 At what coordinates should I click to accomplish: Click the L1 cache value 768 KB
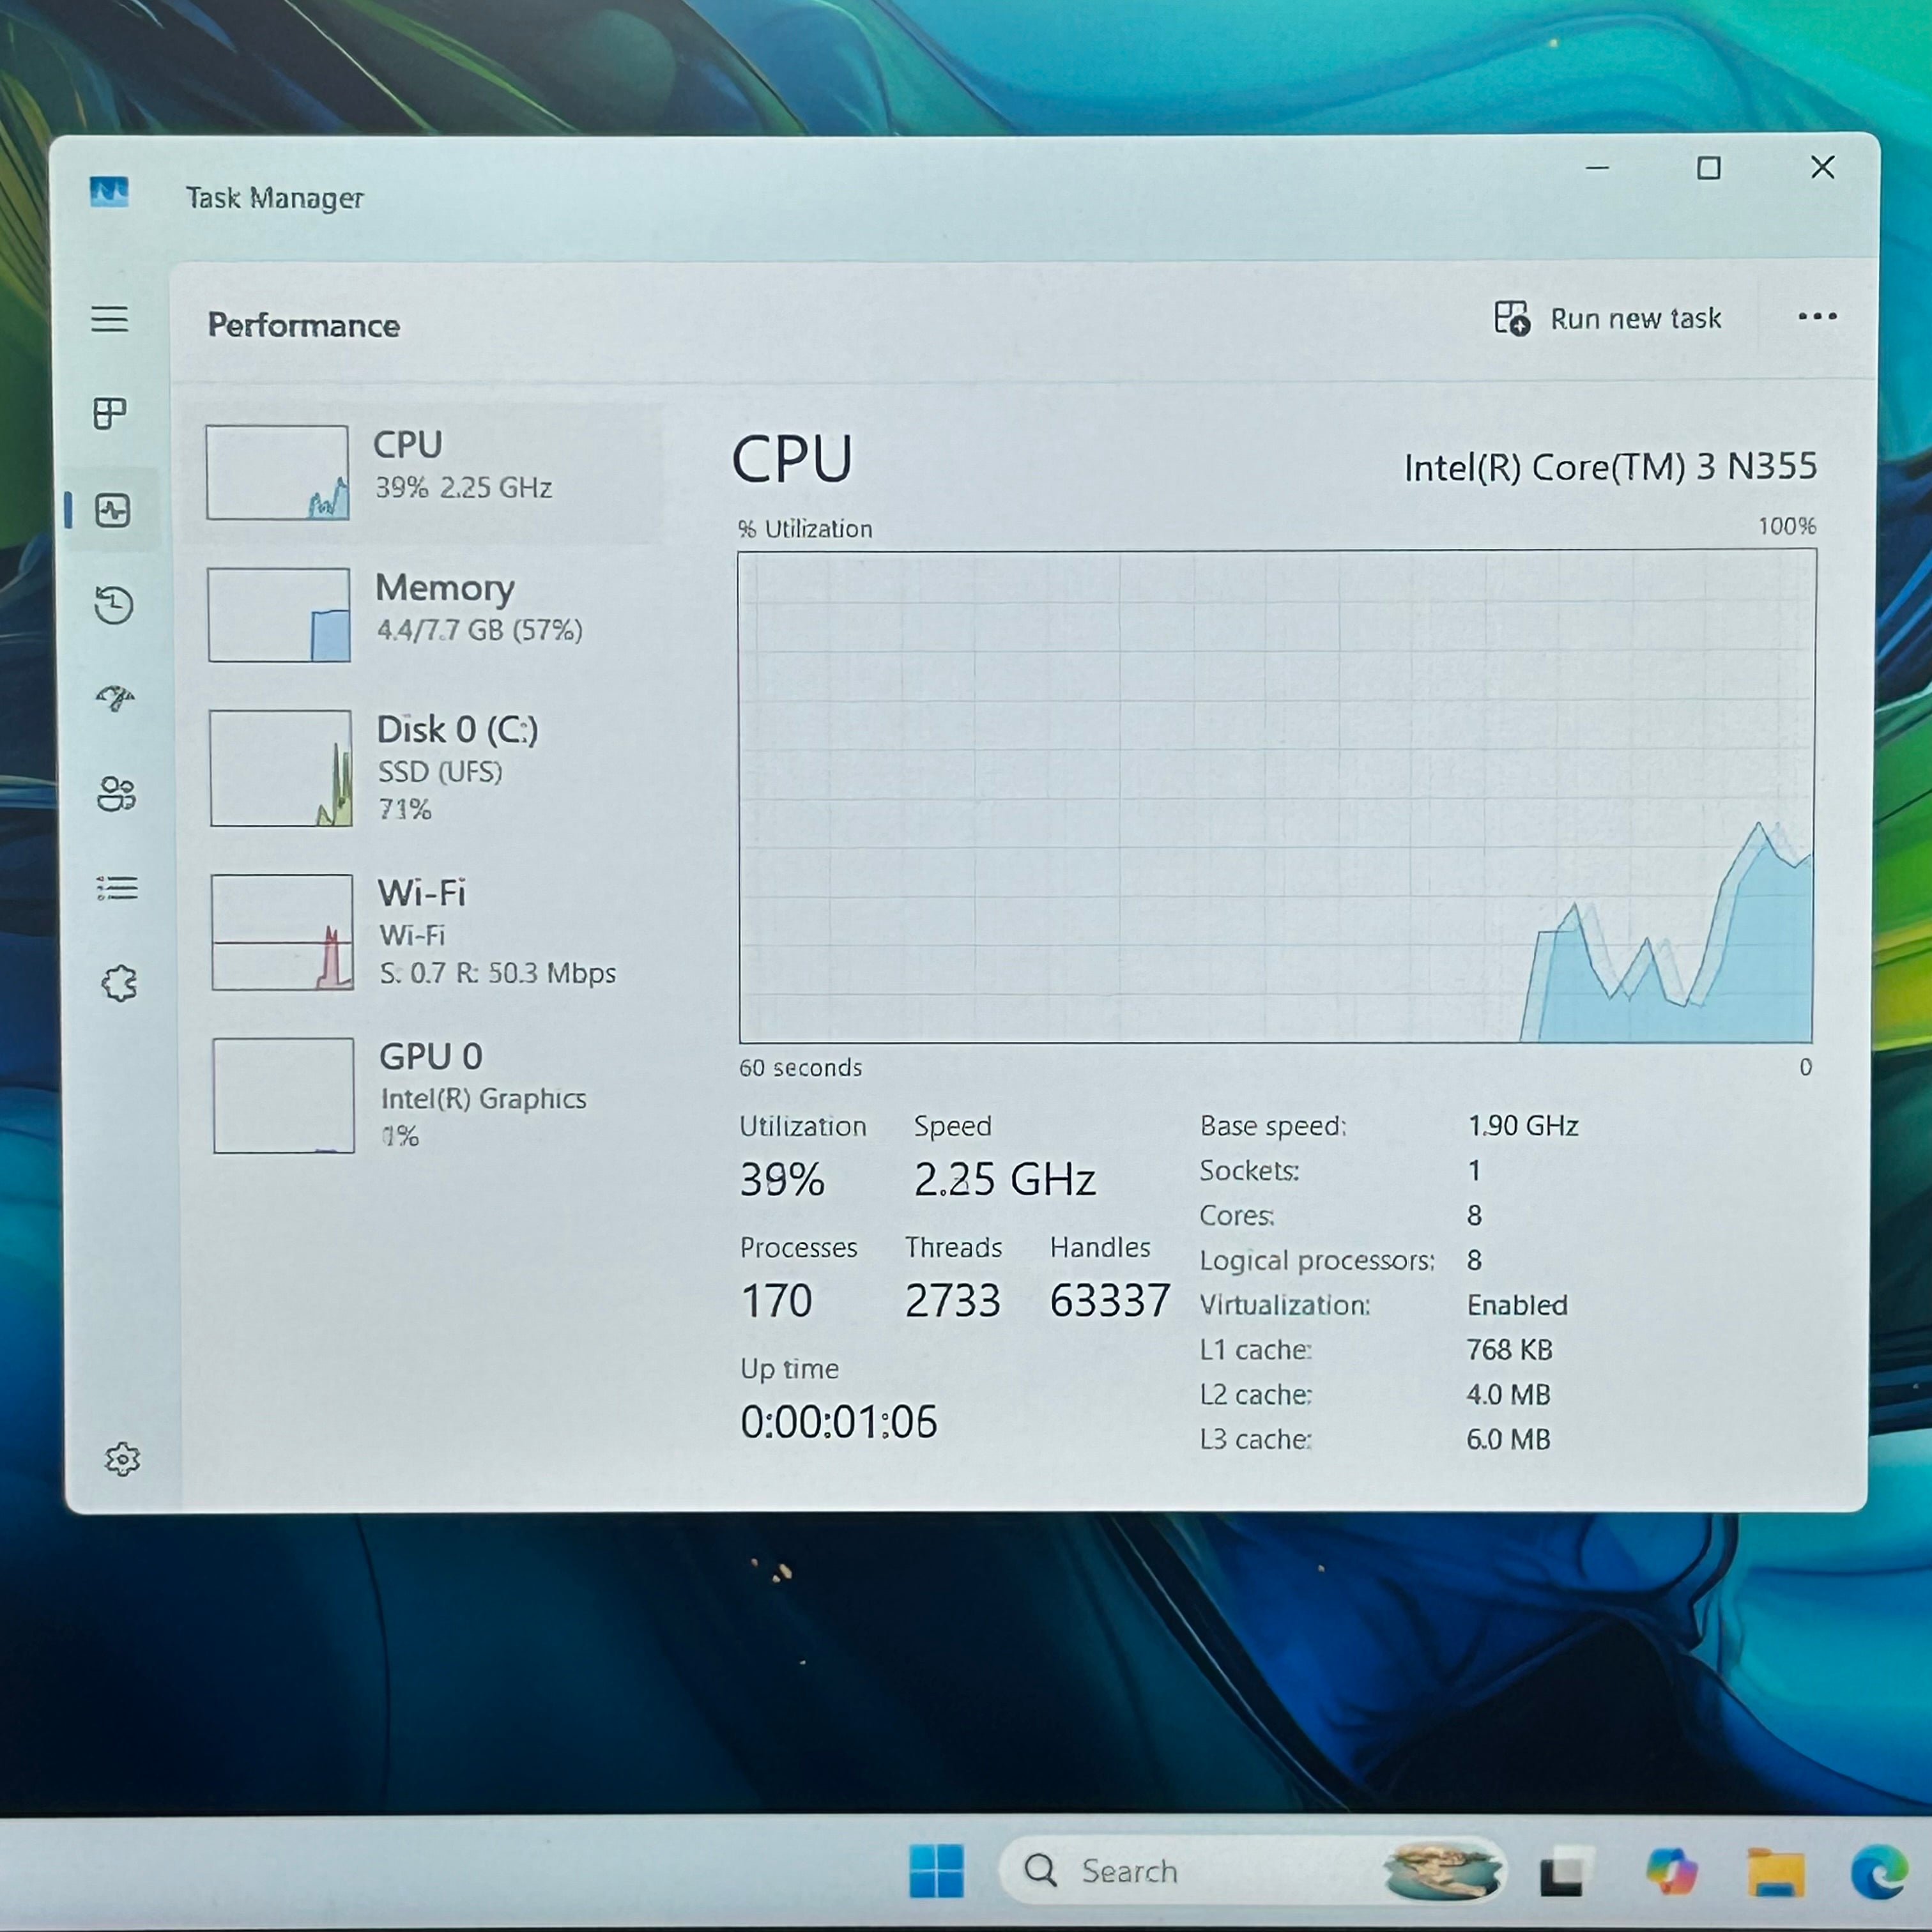1509,1350
